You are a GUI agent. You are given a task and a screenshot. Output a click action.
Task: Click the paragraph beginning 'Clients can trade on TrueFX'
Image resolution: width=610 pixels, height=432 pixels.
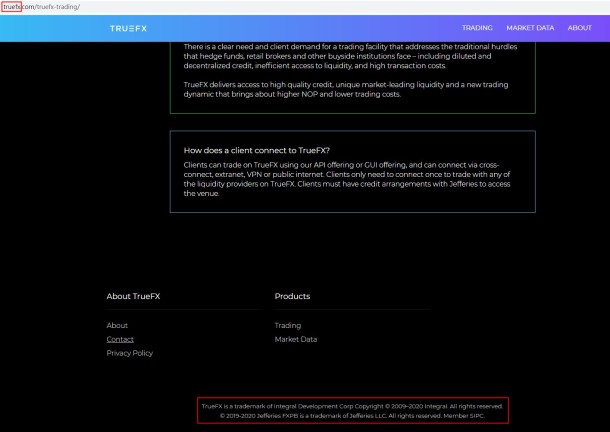tap(347, 179)
